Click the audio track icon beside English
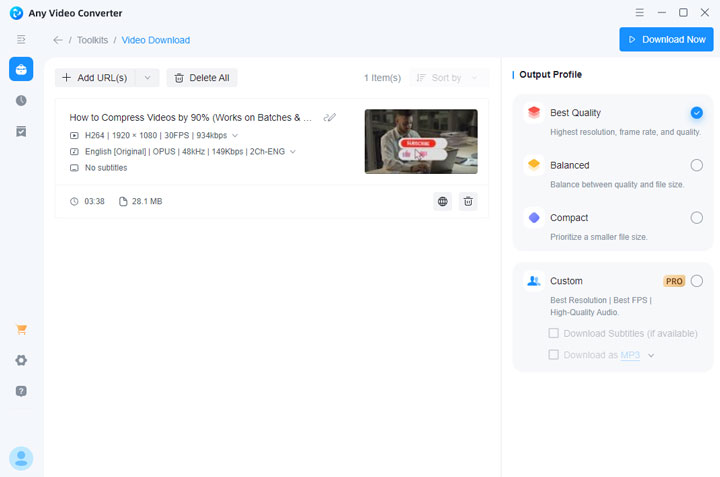720x477 pixels. tap(74, 152)
